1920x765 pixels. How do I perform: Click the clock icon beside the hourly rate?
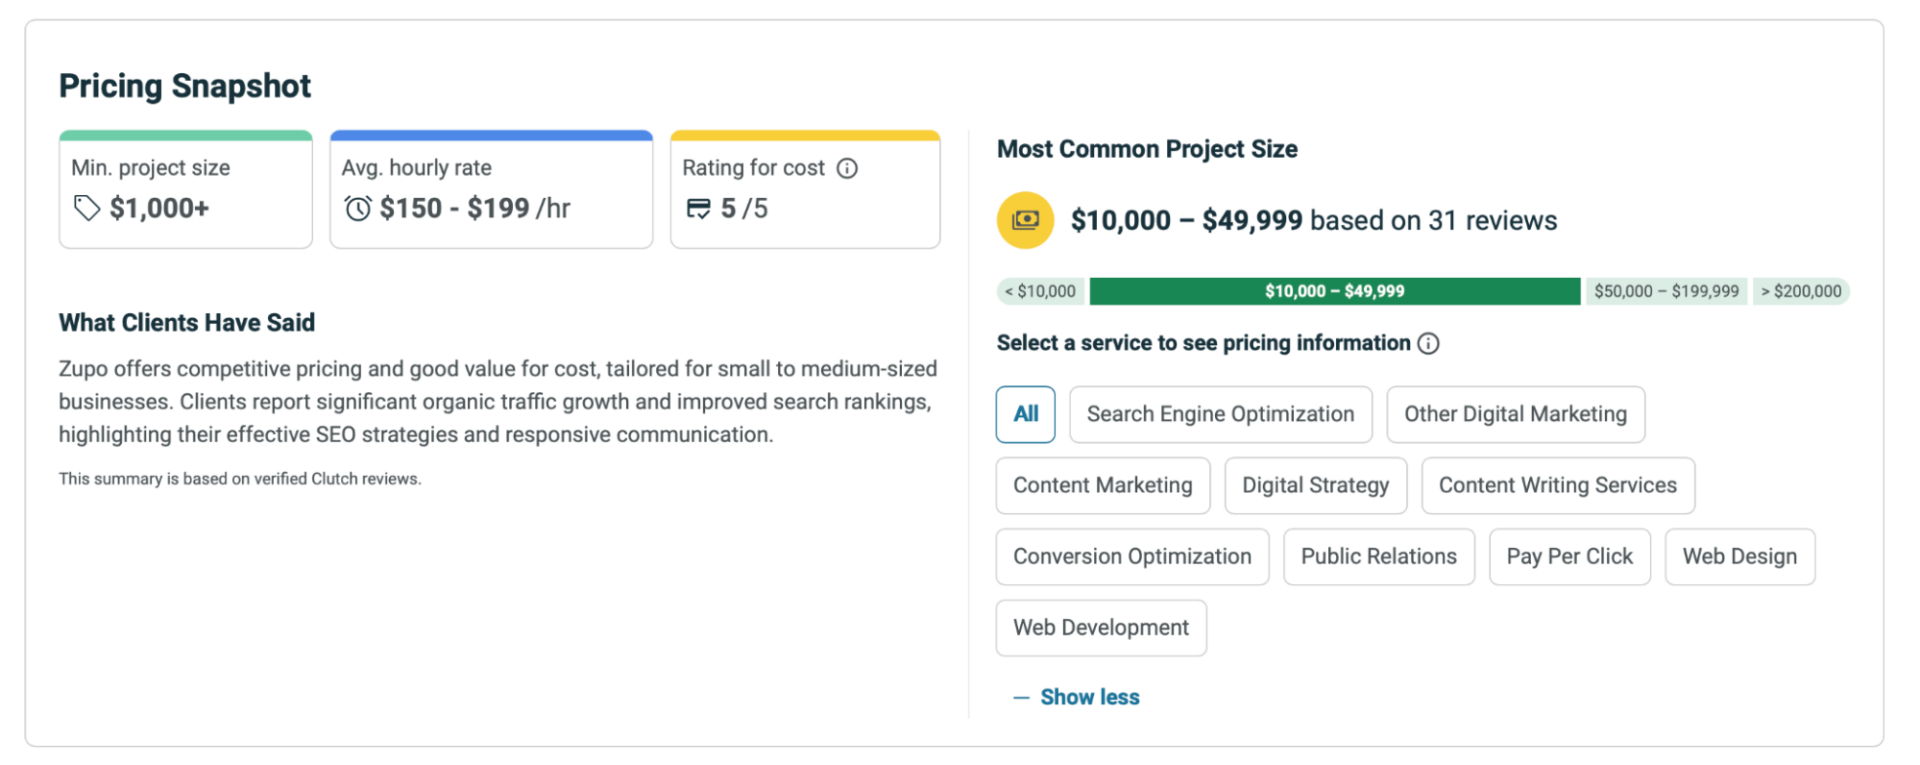click(x=357, y=208)
